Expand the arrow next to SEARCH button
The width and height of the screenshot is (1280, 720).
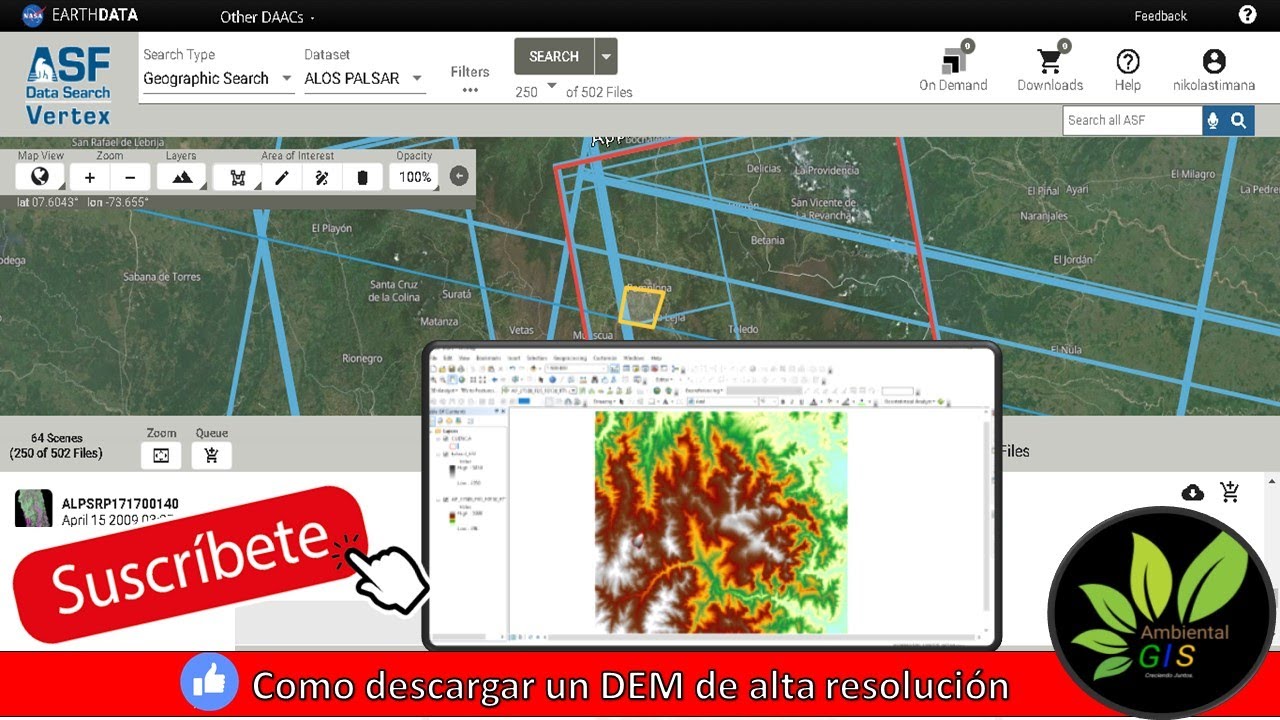point(606,56)
